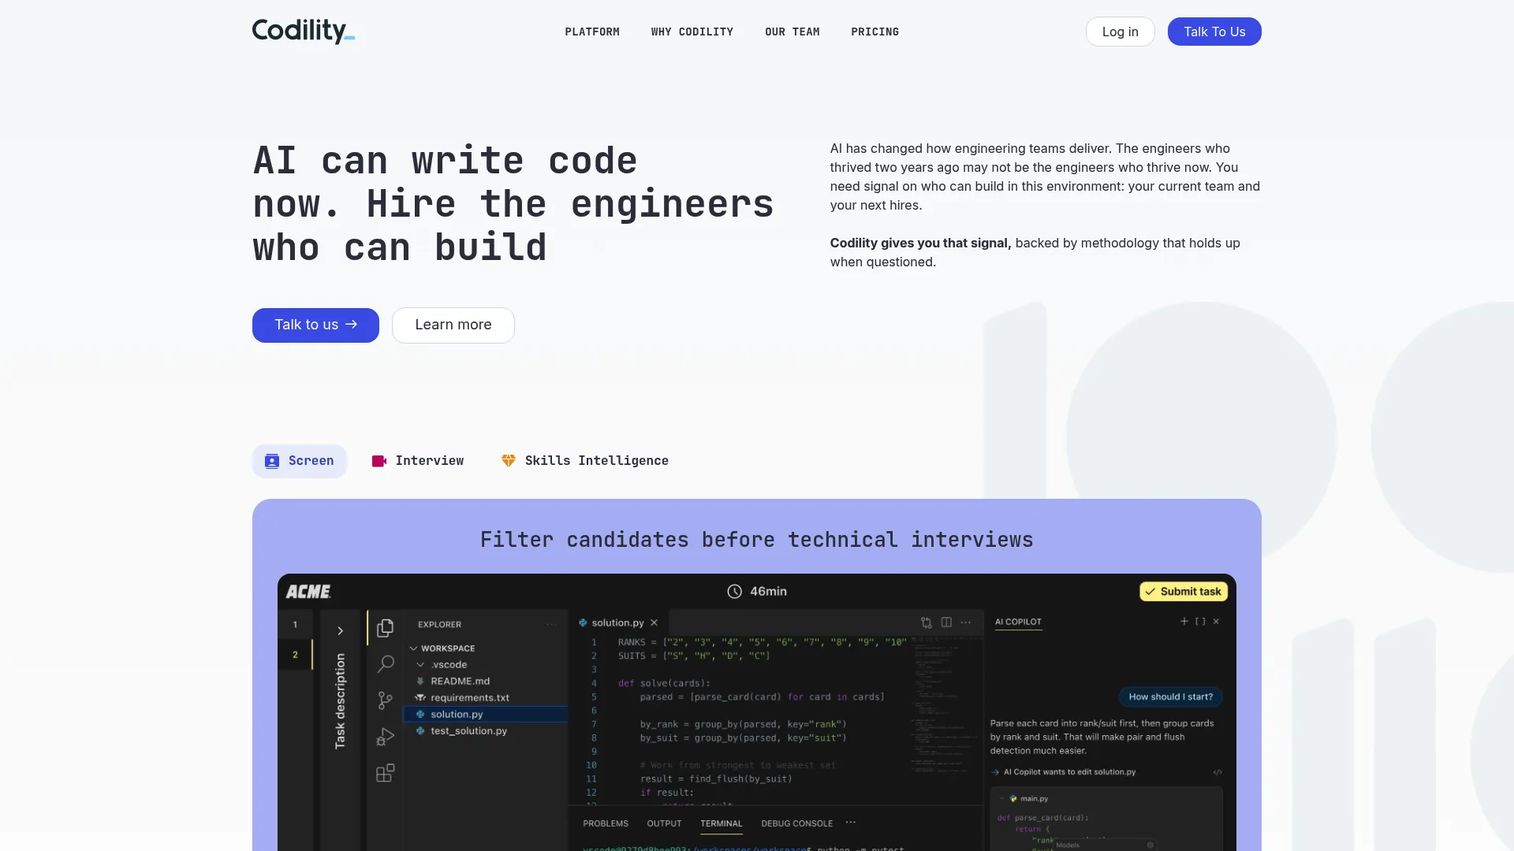This screenshot has width=1514, height=851.
Task: Open the PROBLEMS panel tab
Action: pyautogui.click(x=606, y=824)
